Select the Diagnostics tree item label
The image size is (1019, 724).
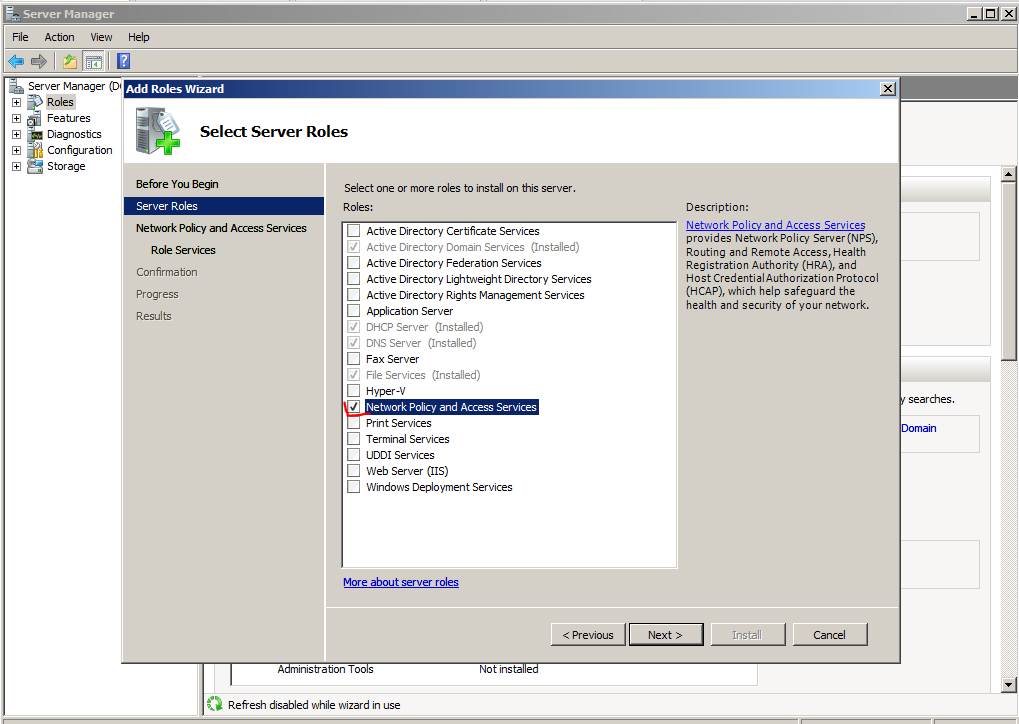74,135
